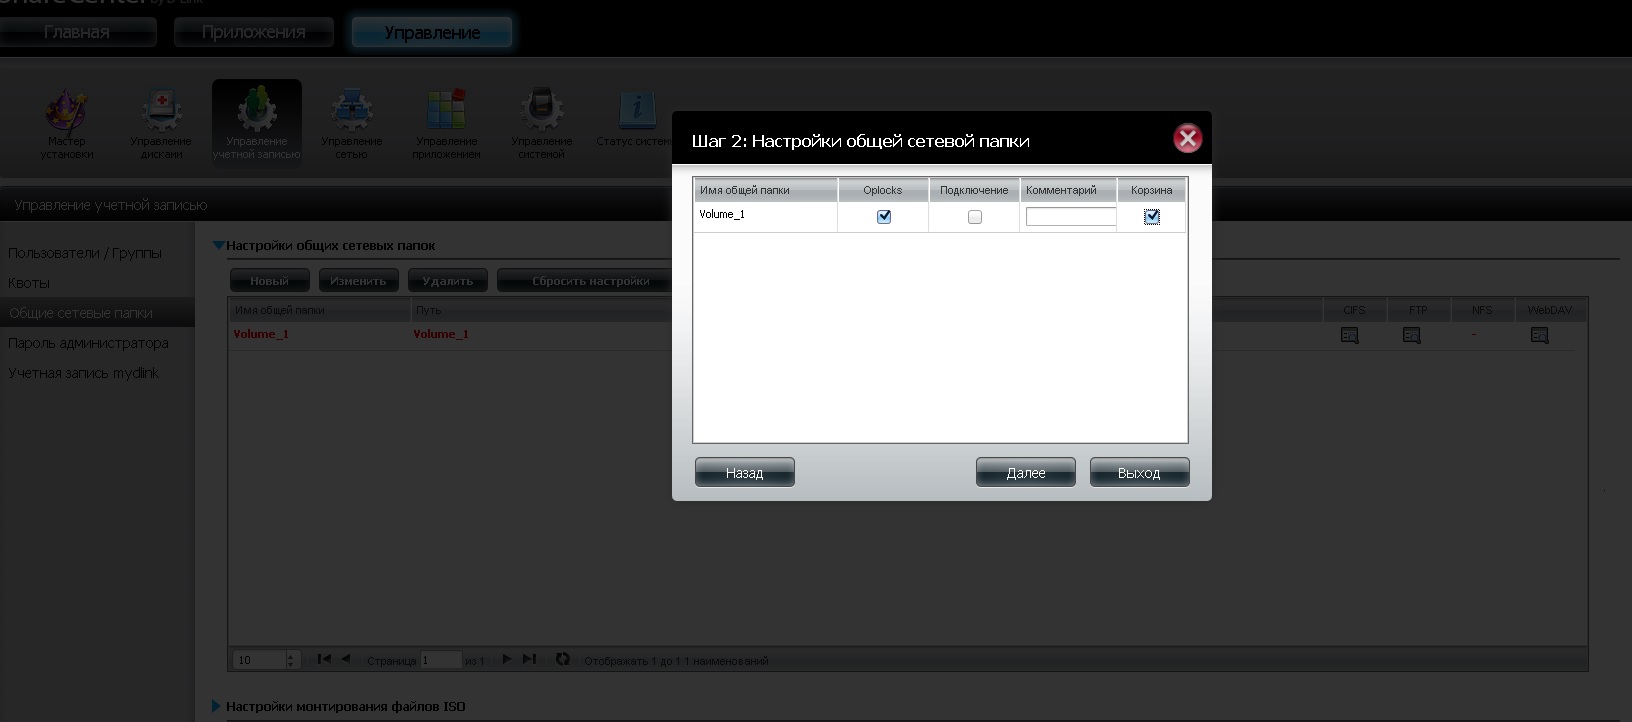1632x722 pixels.
Task: Open WebDAV settings icon for Volume_1
Action: [1540, 336]
